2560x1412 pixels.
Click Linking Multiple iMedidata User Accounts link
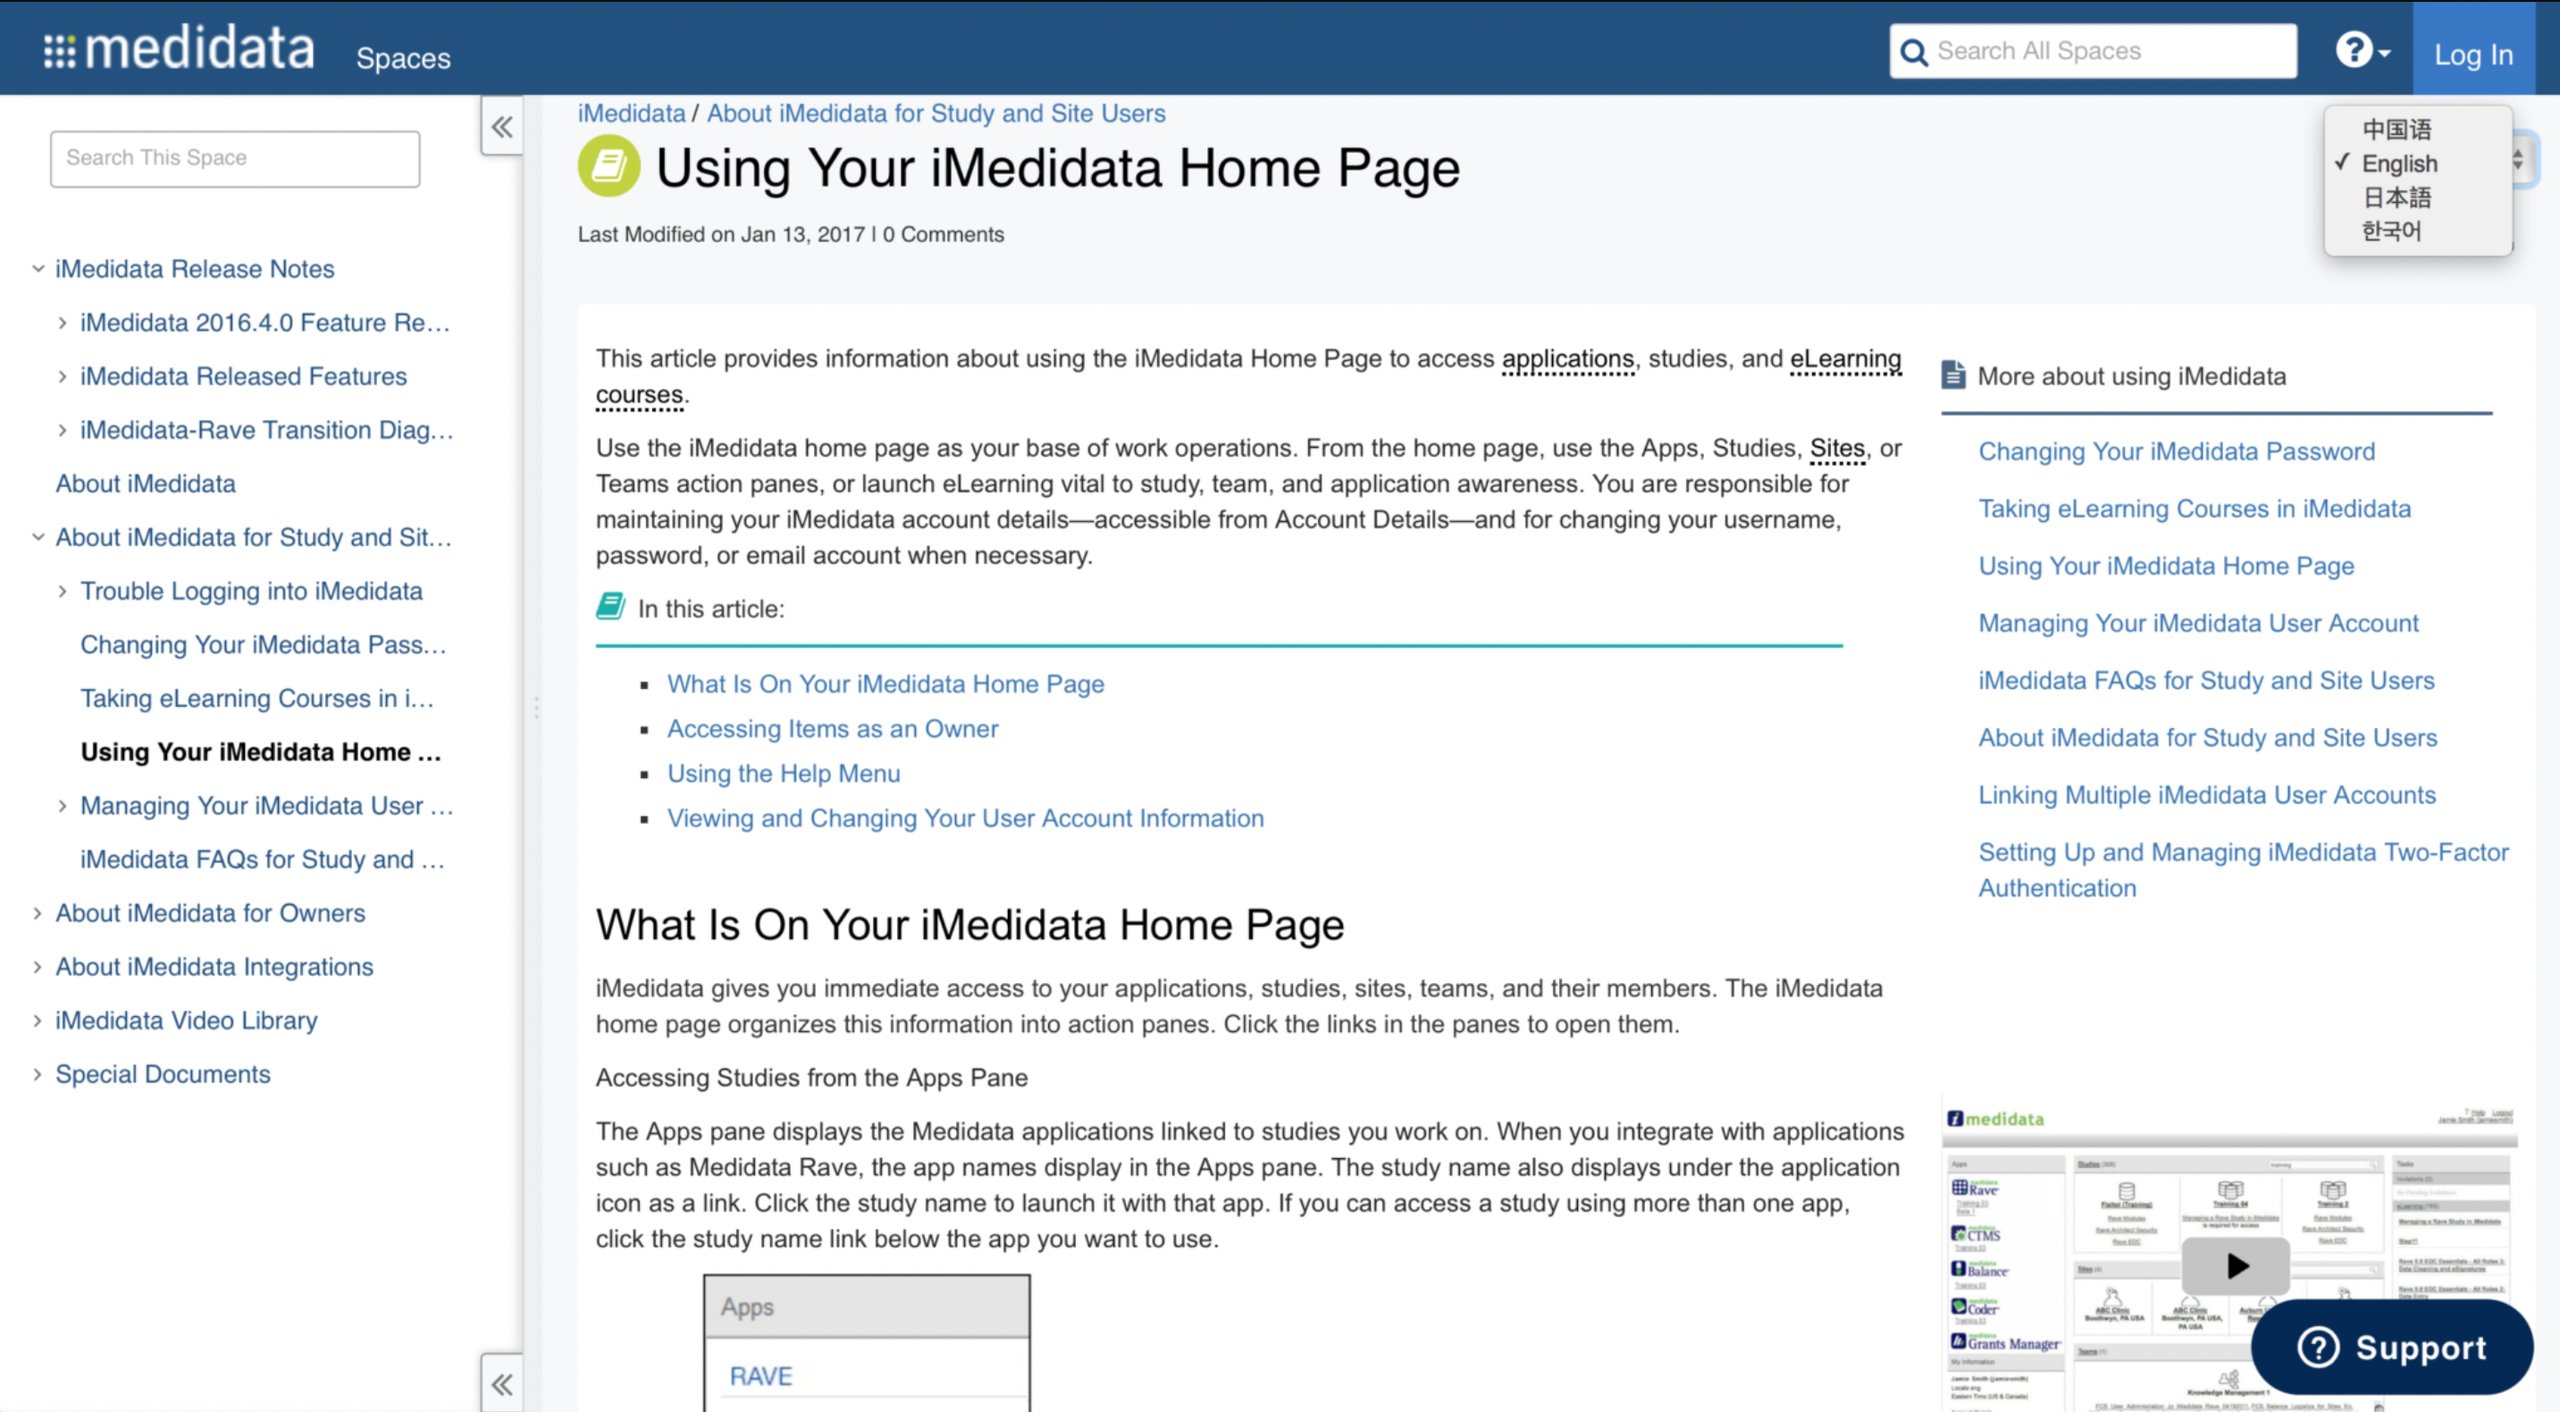(2207, 793)
